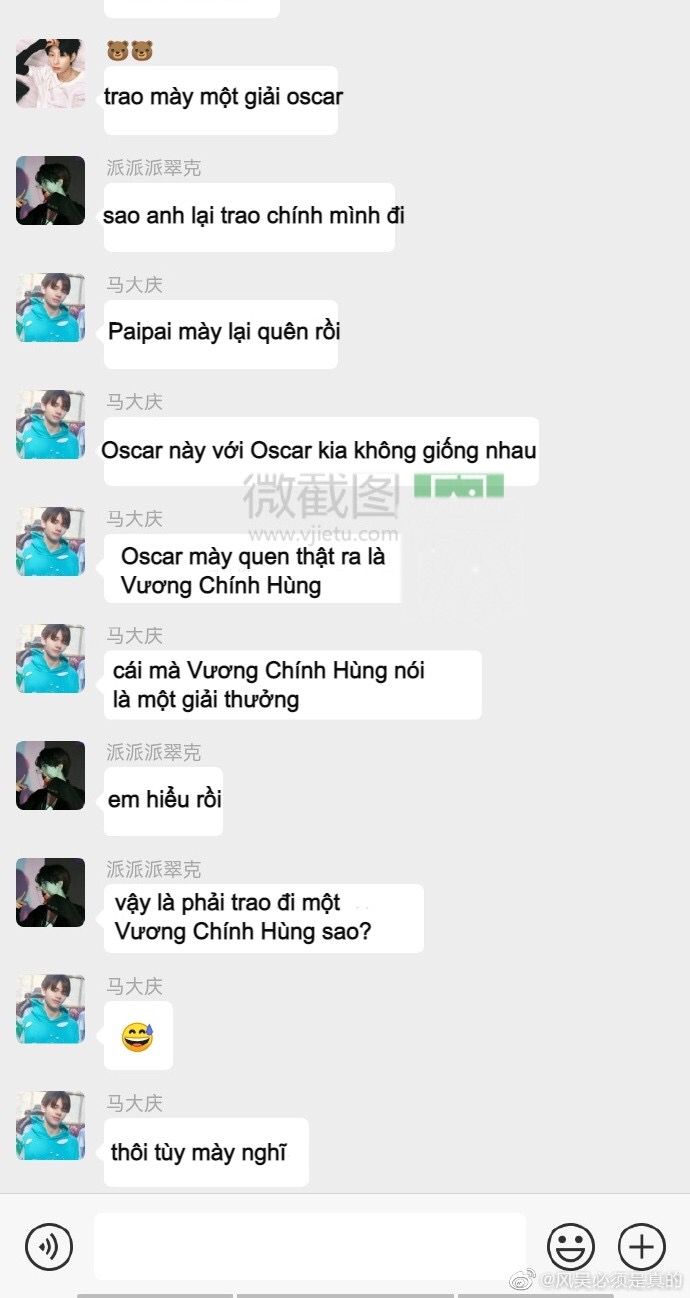The width and height of the screenshot is (690, 1298).
Task: Tap 'vậy là phải trao đi một' bubble
Action: click(x=263, y=918)
